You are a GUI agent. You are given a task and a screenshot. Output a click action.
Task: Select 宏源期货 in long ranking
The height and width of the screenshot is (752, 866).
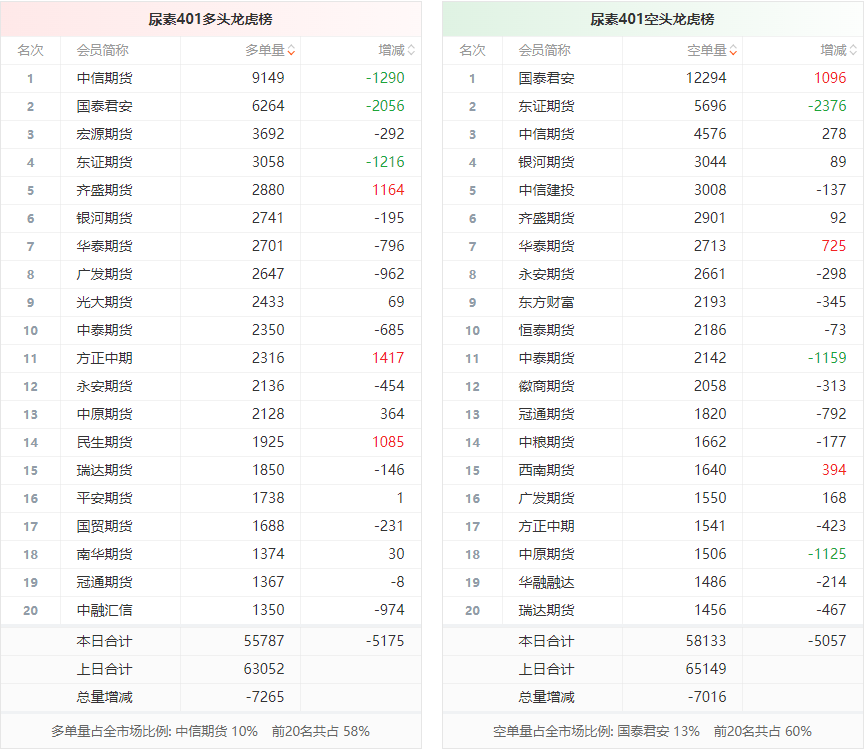tap(104, 134)
